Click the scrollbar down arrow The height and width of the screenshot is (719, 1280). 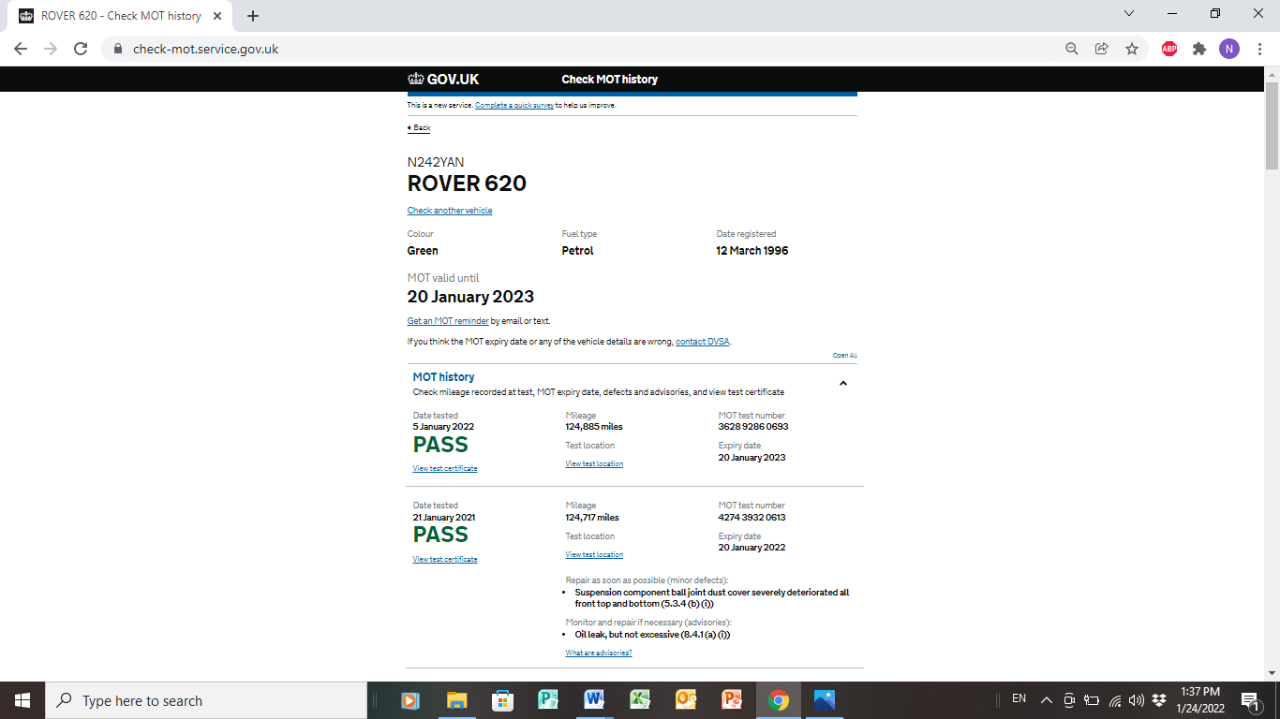click(1272, 673)
